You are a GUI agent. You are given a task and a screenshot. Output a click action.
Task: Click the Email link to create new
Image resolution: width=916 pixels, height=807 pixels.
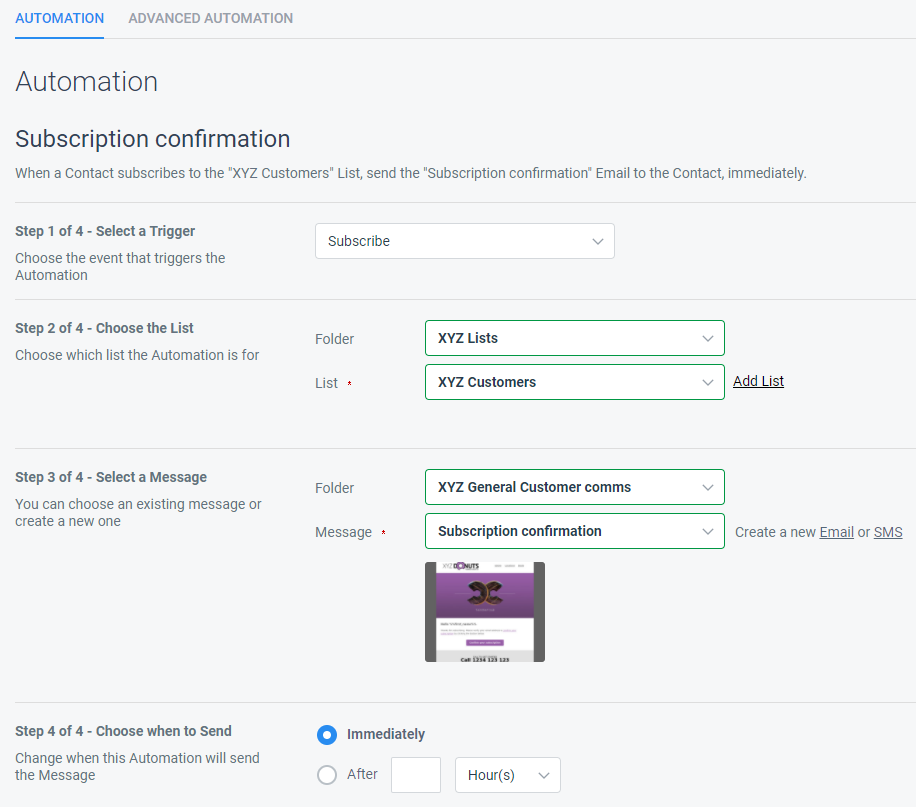(x=836, y=532)
